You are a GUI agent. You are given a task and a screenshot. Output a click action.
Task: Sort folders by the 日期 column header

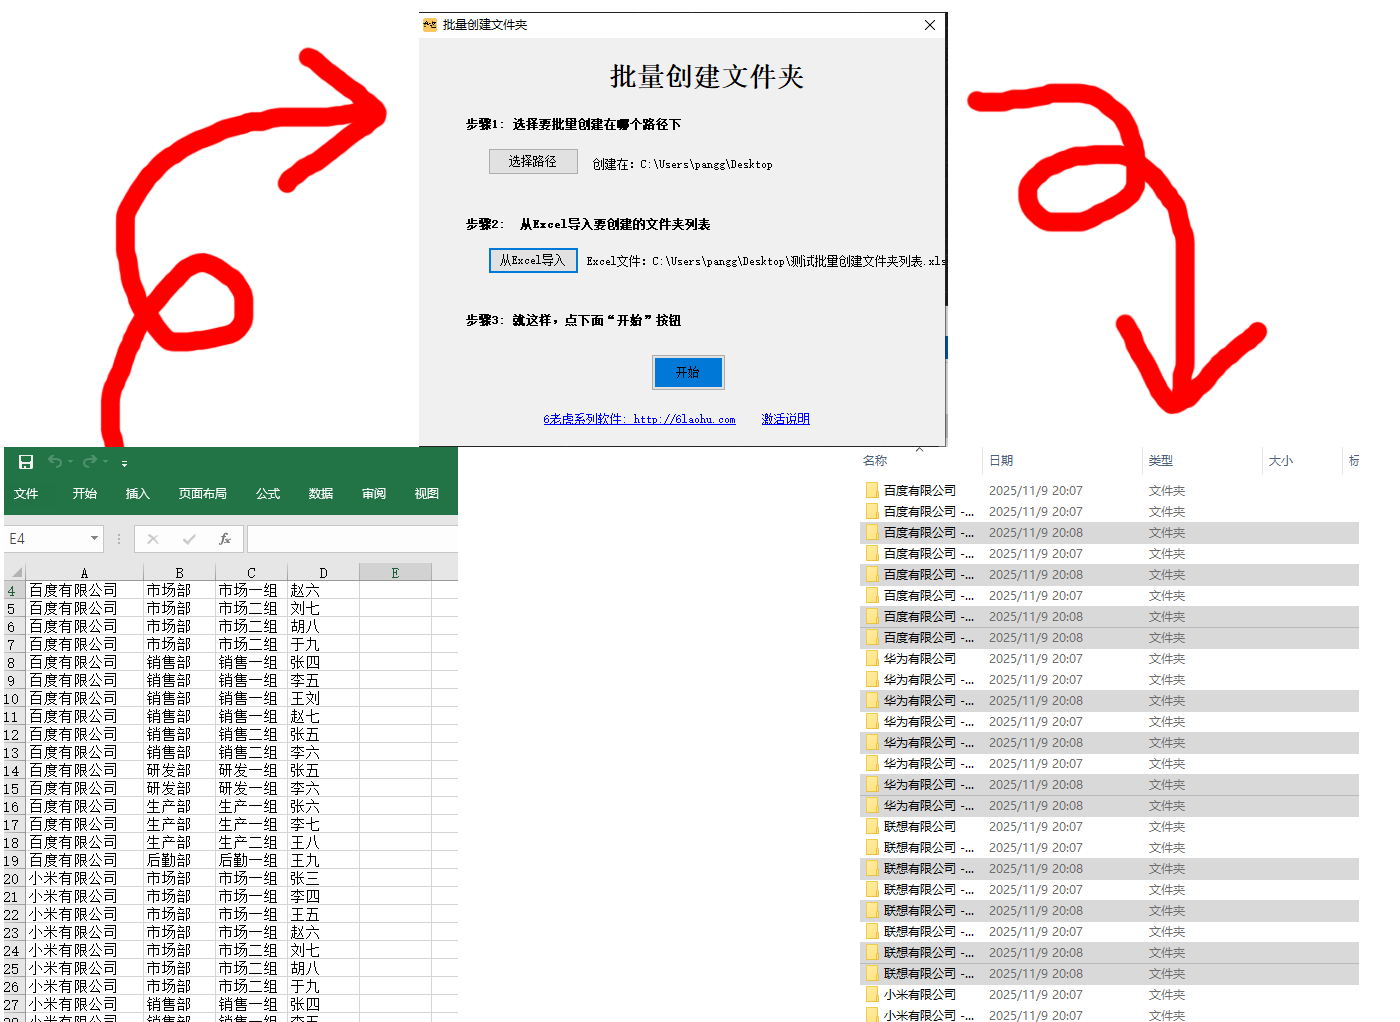(1001, 461)
